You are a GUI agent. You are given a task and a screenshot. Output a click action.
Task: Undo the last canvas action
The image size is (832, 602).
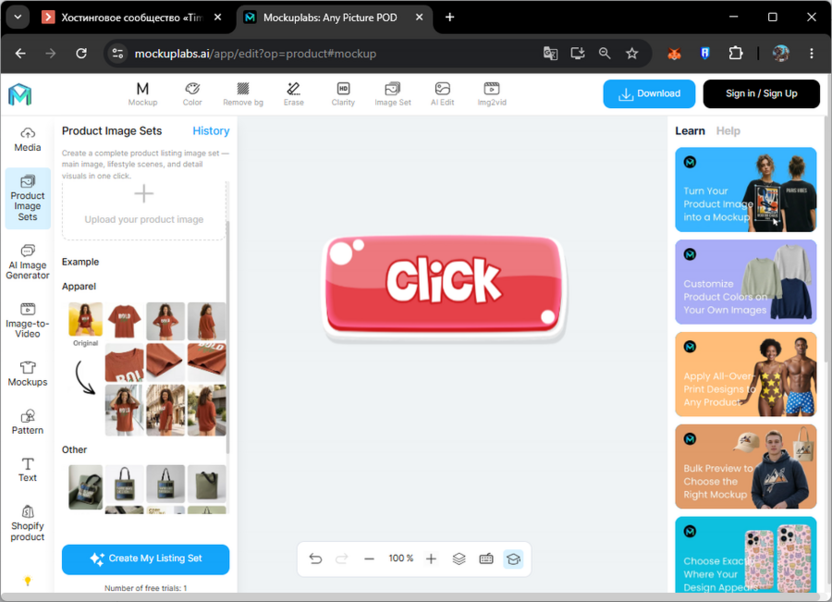pyautogui.click(x=316, y=559)
